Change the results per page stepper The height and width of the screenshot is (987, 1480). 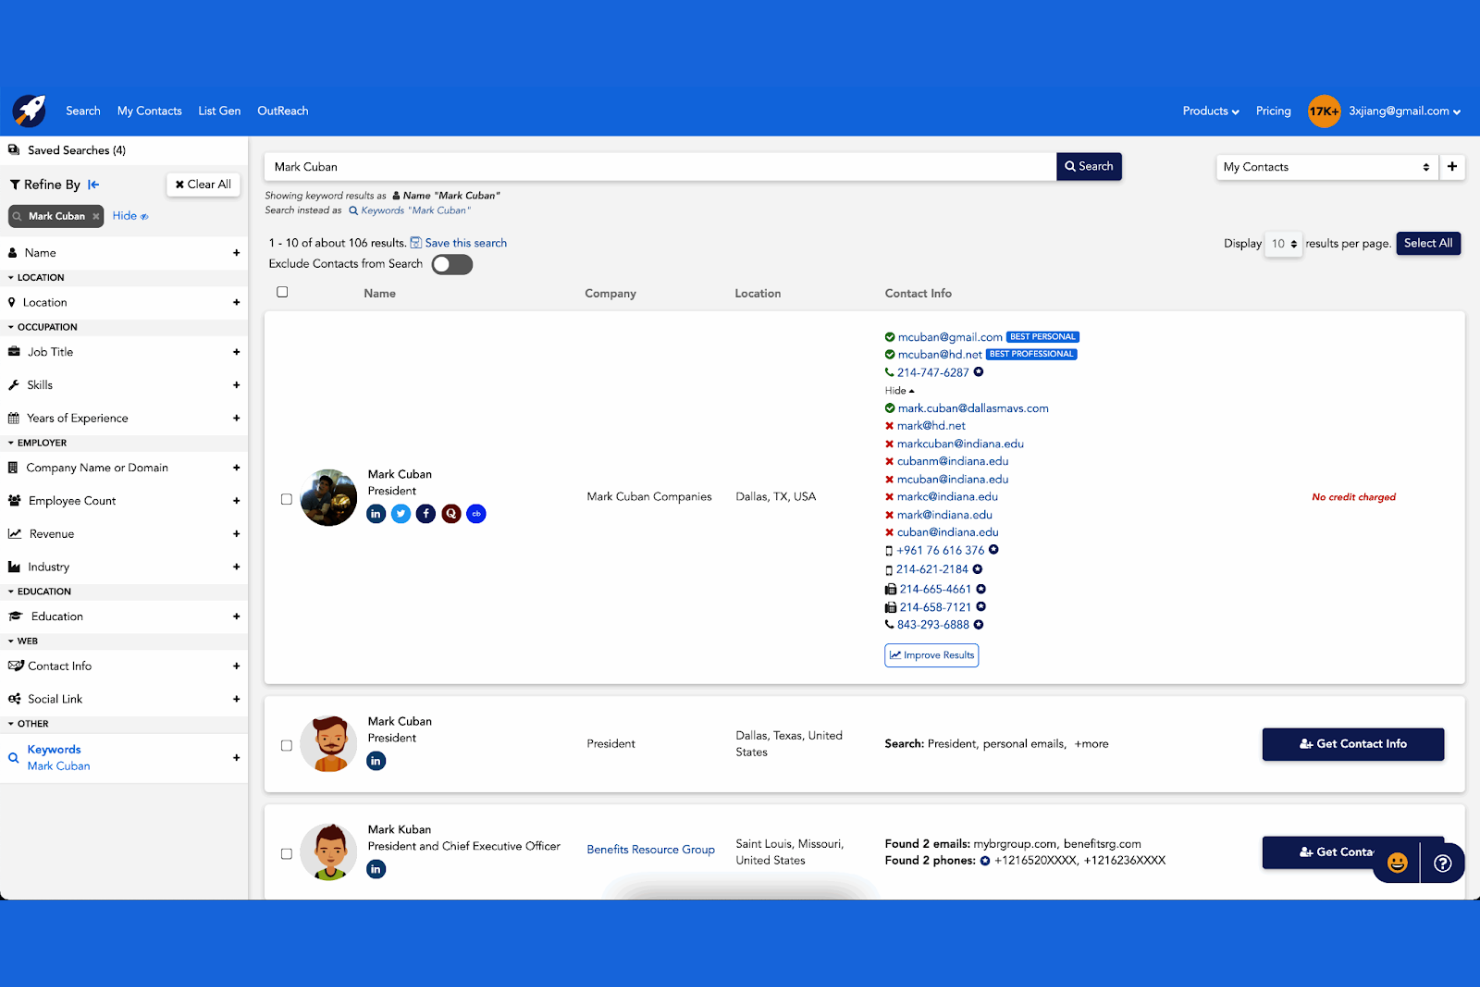(x=1283, y=243)
